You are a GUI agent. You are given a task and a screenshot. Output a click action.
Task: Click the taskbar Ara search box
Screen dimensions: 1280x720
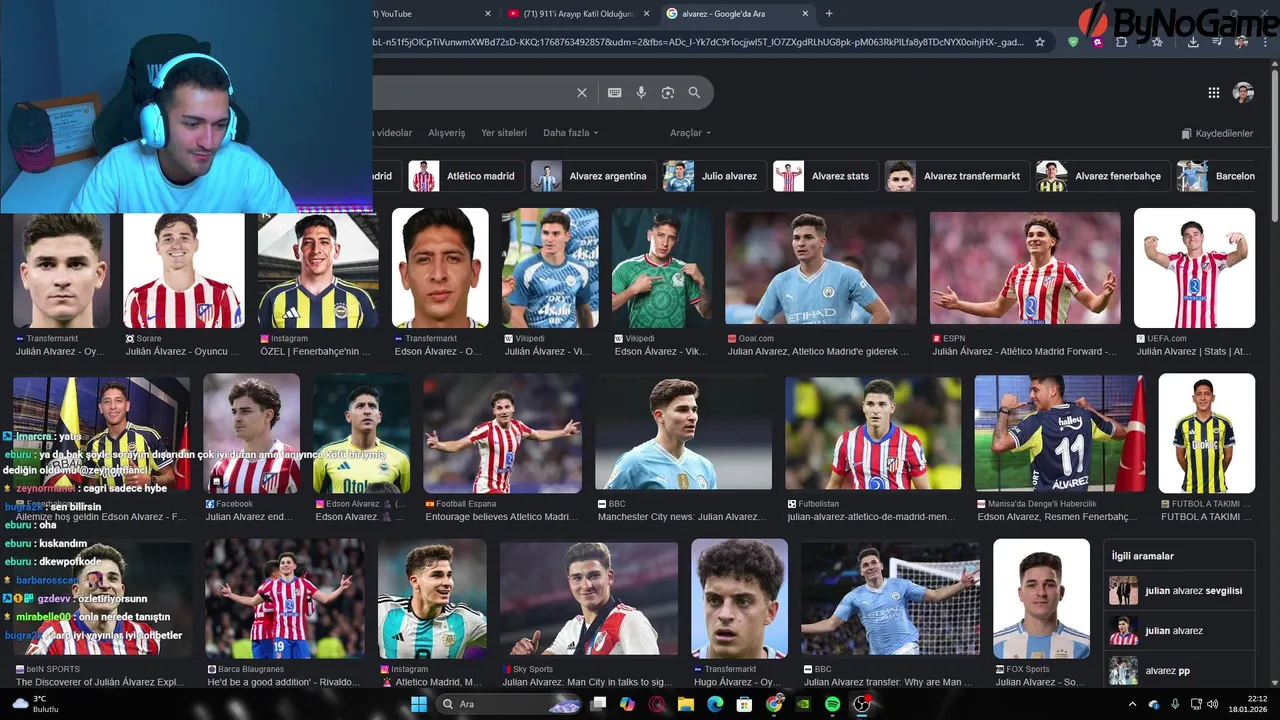(510, 704)
